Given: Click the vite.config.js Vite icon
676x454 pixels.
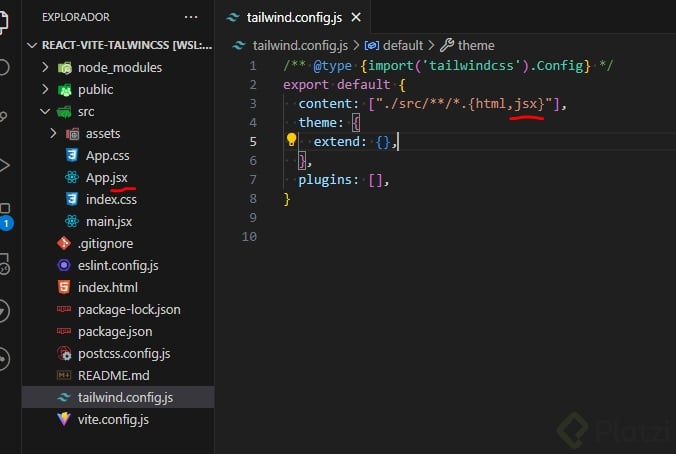Looking at the screenshot, I should (64, 419).
